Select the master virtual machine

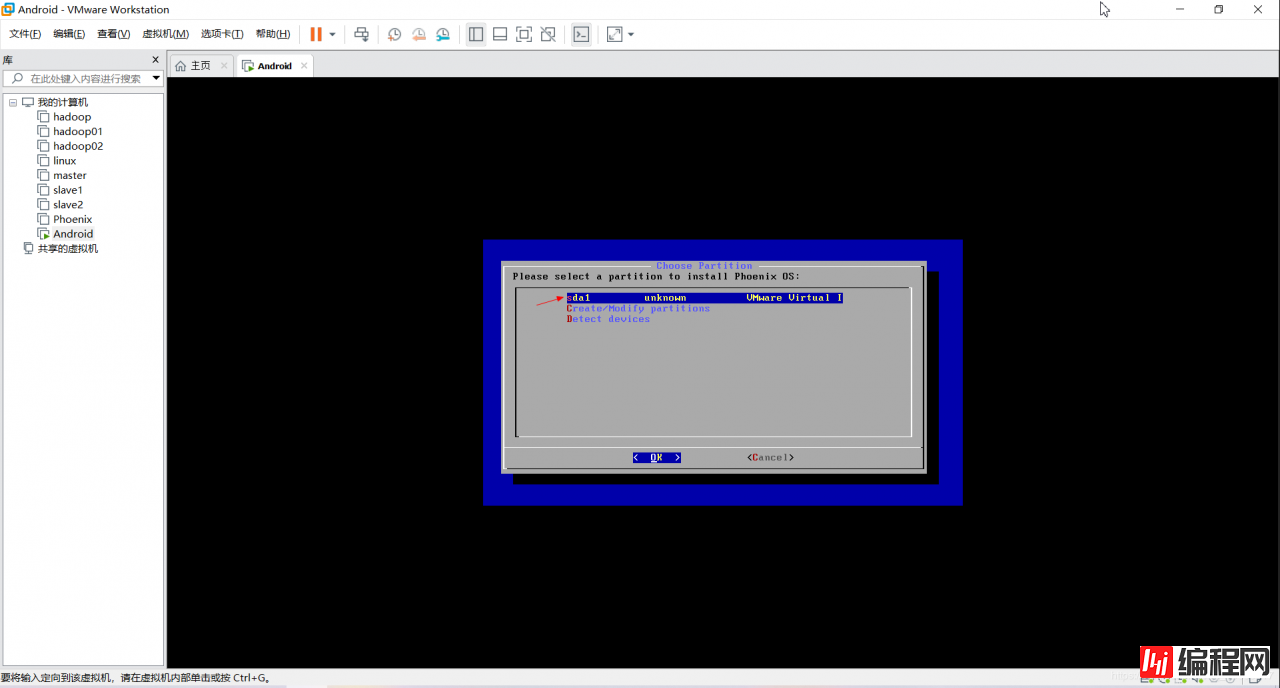(x=70, y=175)
